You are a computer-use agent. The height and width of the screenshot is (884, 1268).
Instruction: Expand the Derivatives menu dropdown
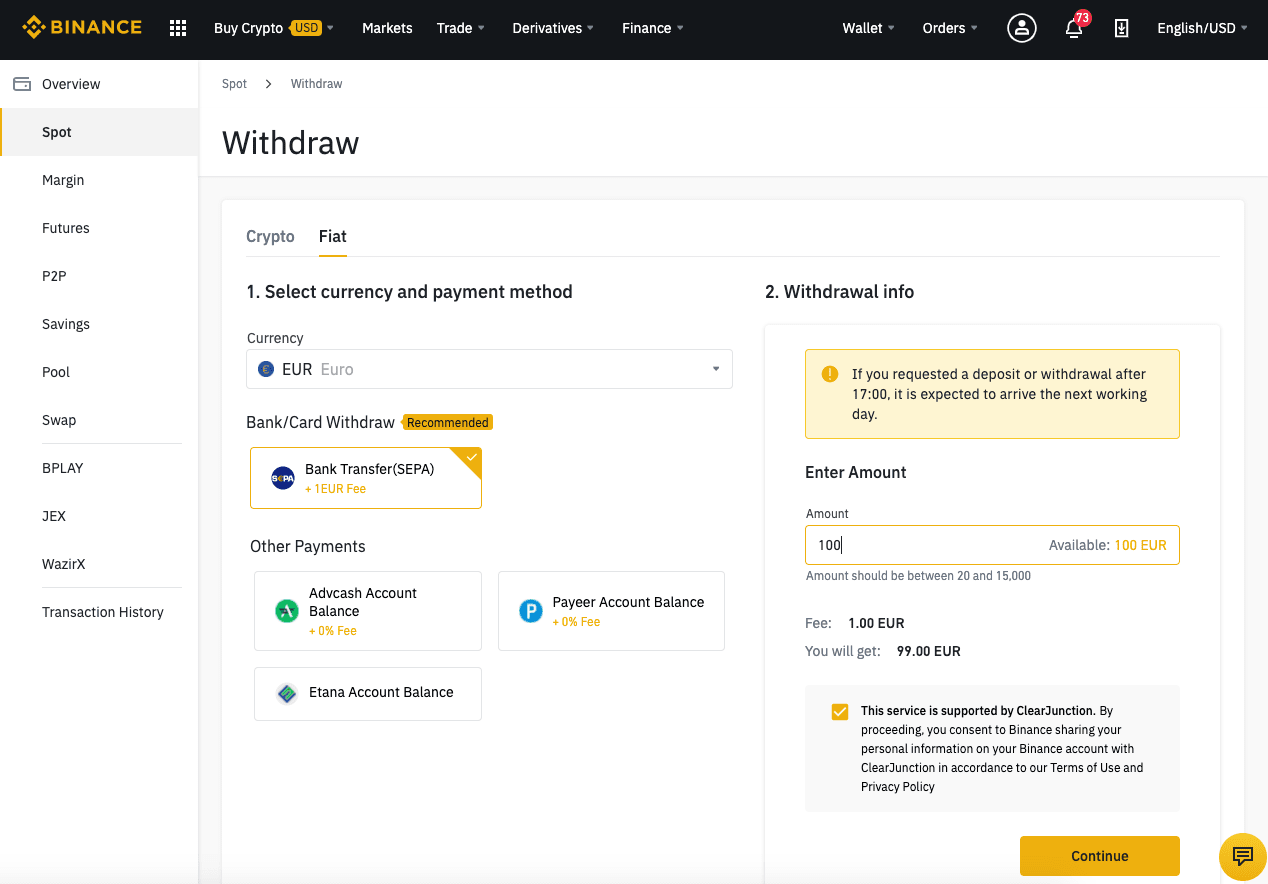tap(553, 28)
